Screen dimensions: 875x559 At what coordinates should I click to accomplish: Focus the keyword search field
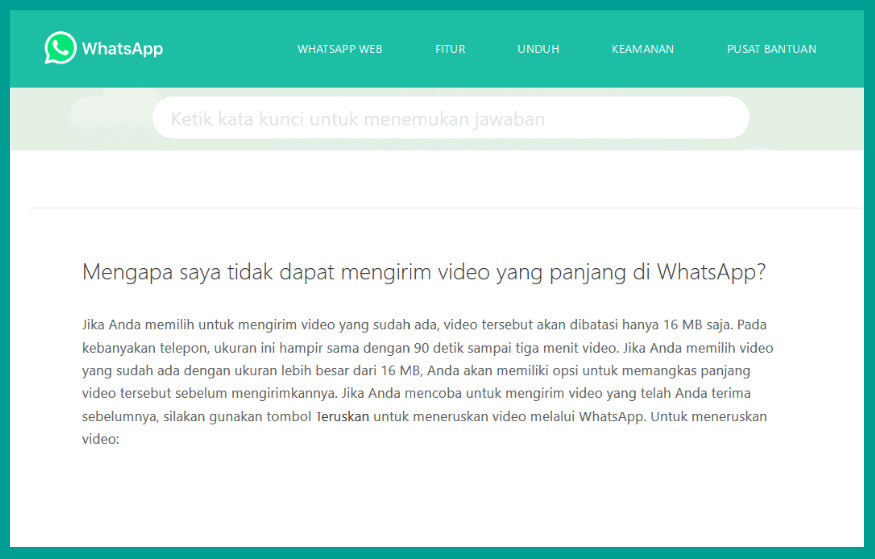(x=451, y=118)
